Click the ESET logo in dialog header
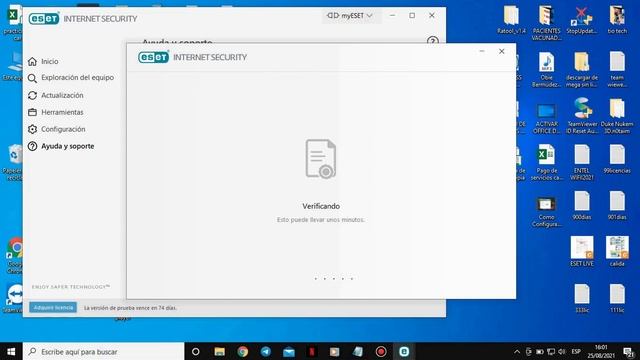Screen dimensions: 640x360 (153, 57)
